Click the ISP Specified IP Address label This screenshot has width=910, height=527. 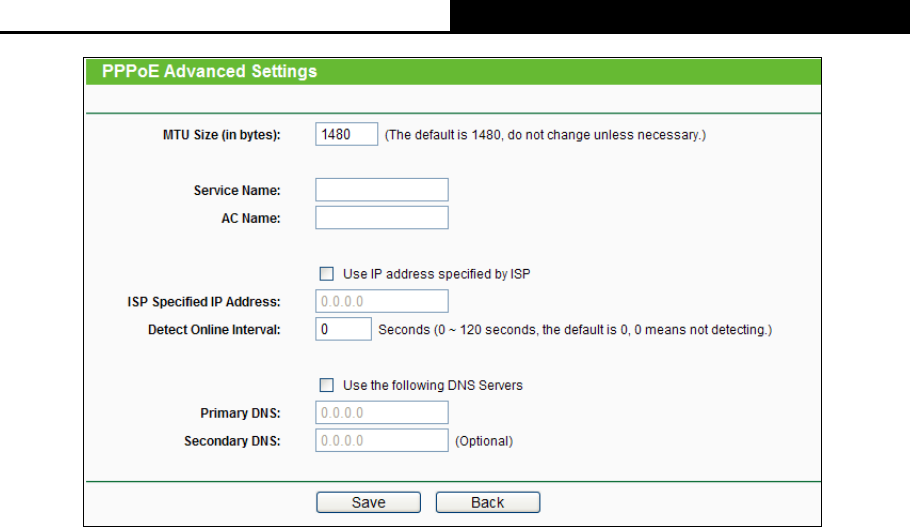204,302
